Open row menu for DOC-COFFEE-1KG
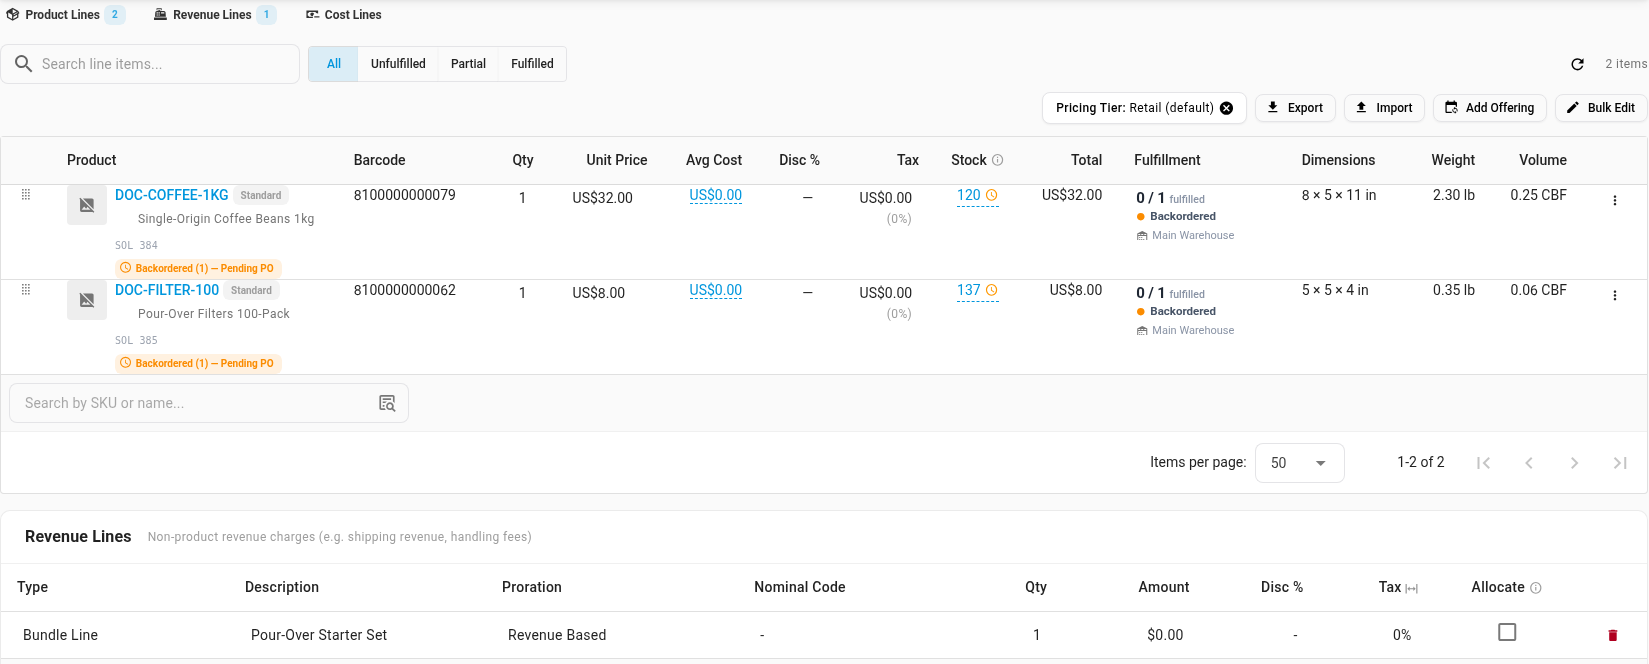 click(1615, 200)
